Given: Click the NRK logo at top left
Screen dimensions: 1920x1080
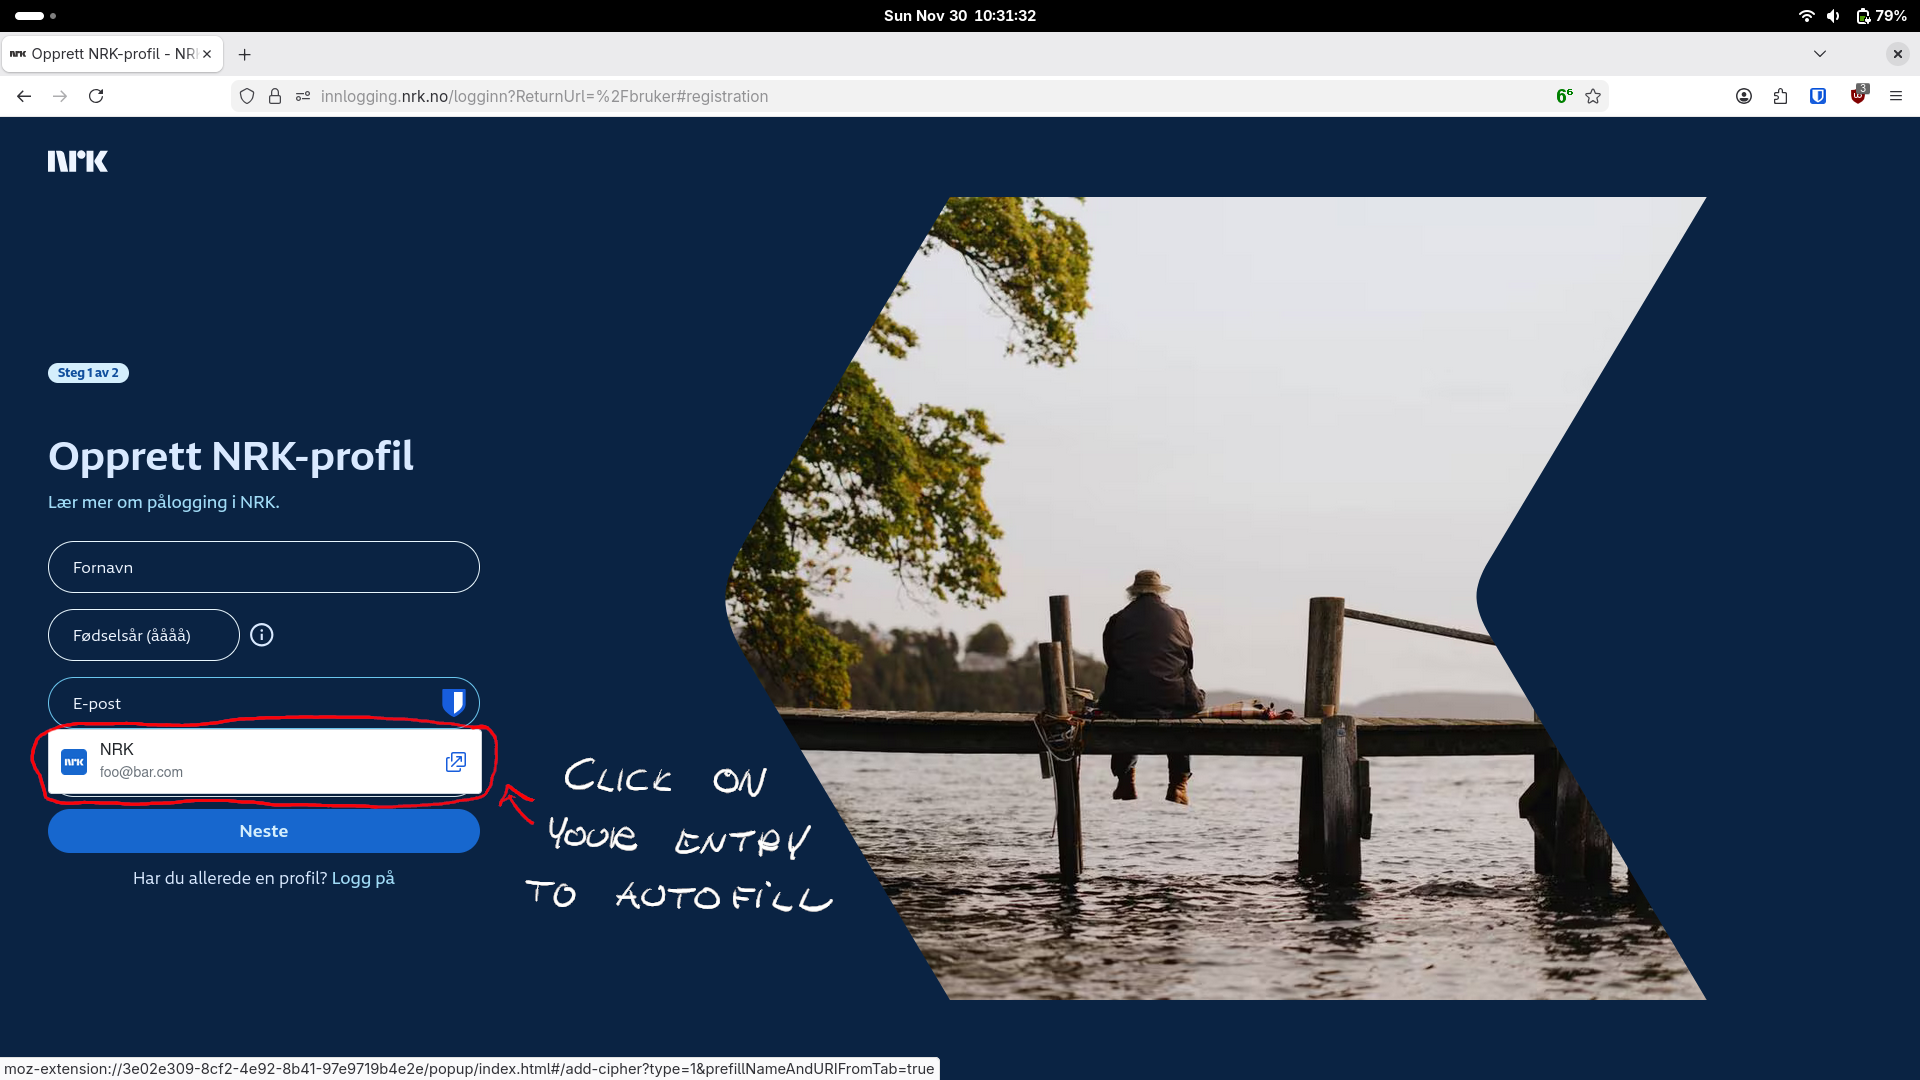Looking at the screenshot, I should click(78, 161).
